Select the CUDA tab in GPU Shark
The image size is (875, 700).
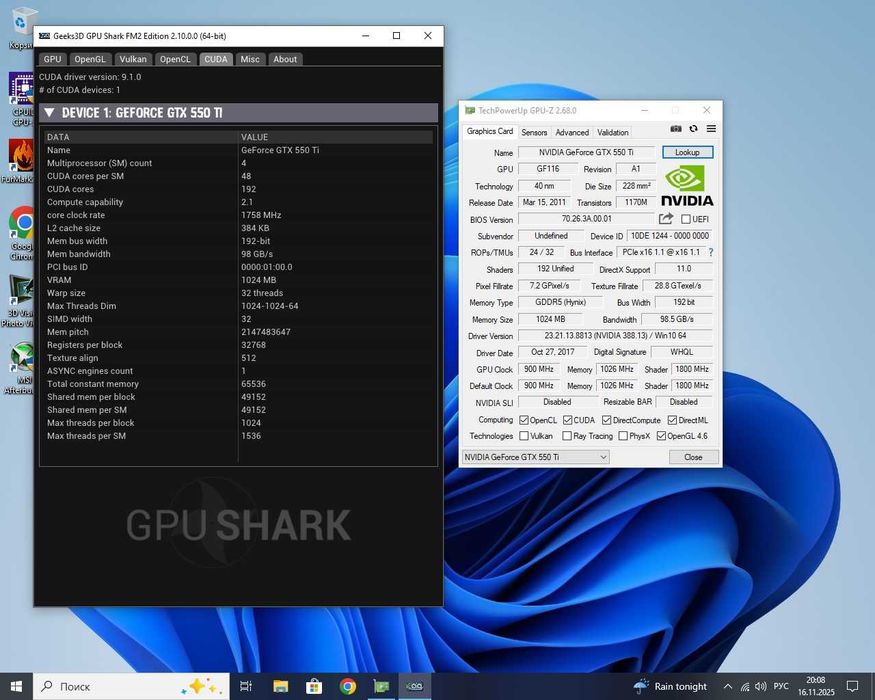[x=216, y=59]
